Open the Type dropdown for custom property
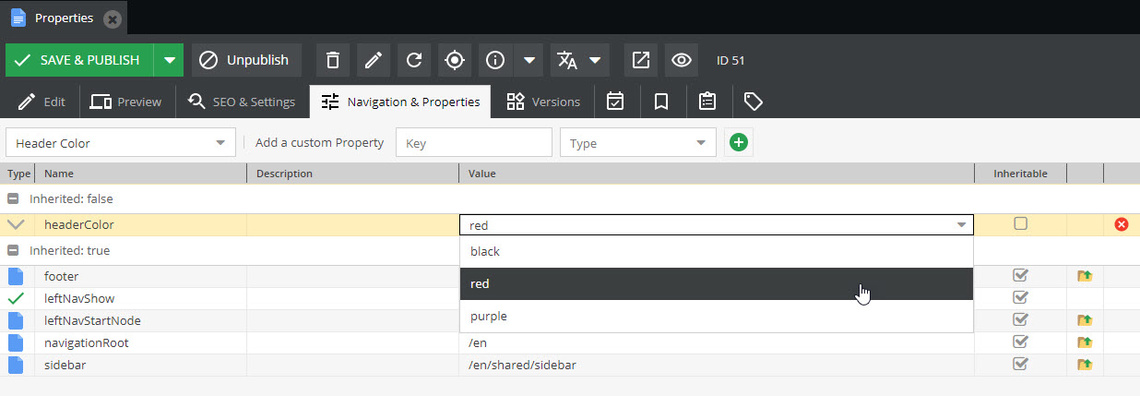The width and height of the screenshot is (1140, 396). (638, 142)
